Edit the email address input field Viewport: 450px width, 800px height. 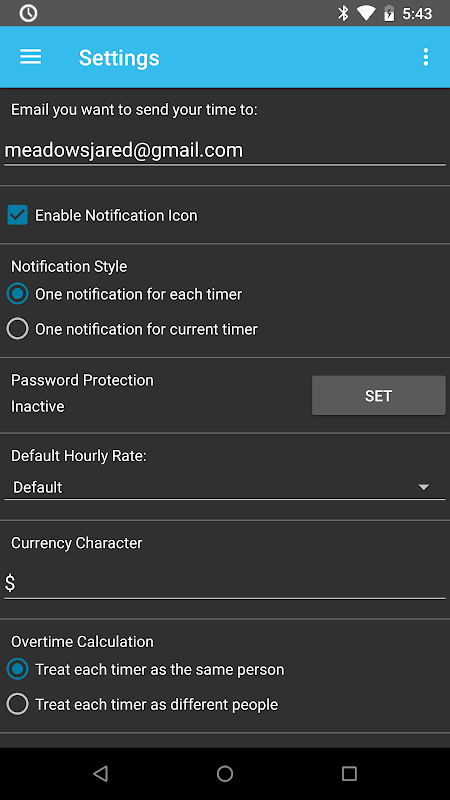tap(224, 151)
